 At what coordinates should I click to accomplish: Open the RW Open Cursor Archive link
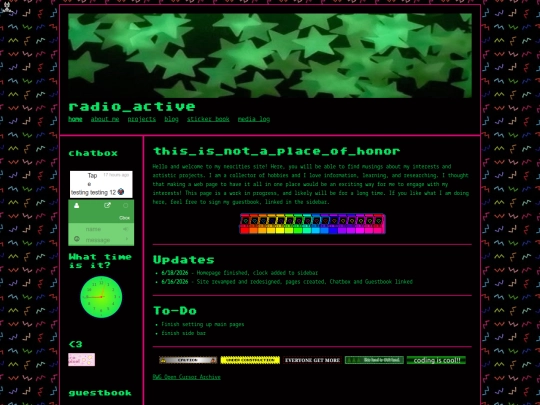pyautogui.click(x=187, y=377)
